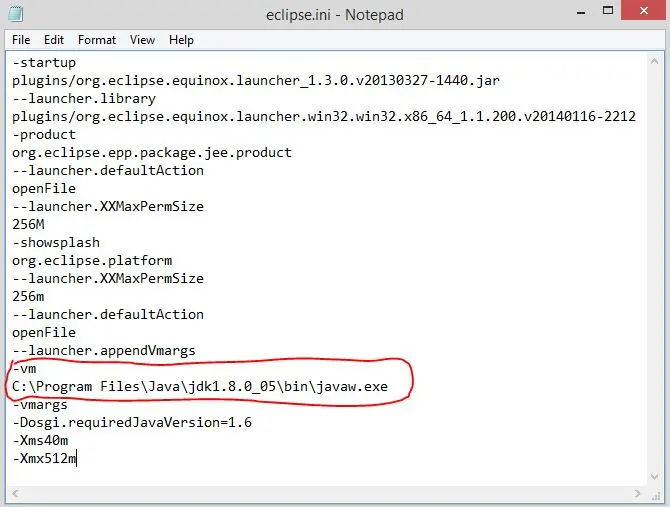
Task: Click the window resize grip corner
Action: click(x=655, y=495)
